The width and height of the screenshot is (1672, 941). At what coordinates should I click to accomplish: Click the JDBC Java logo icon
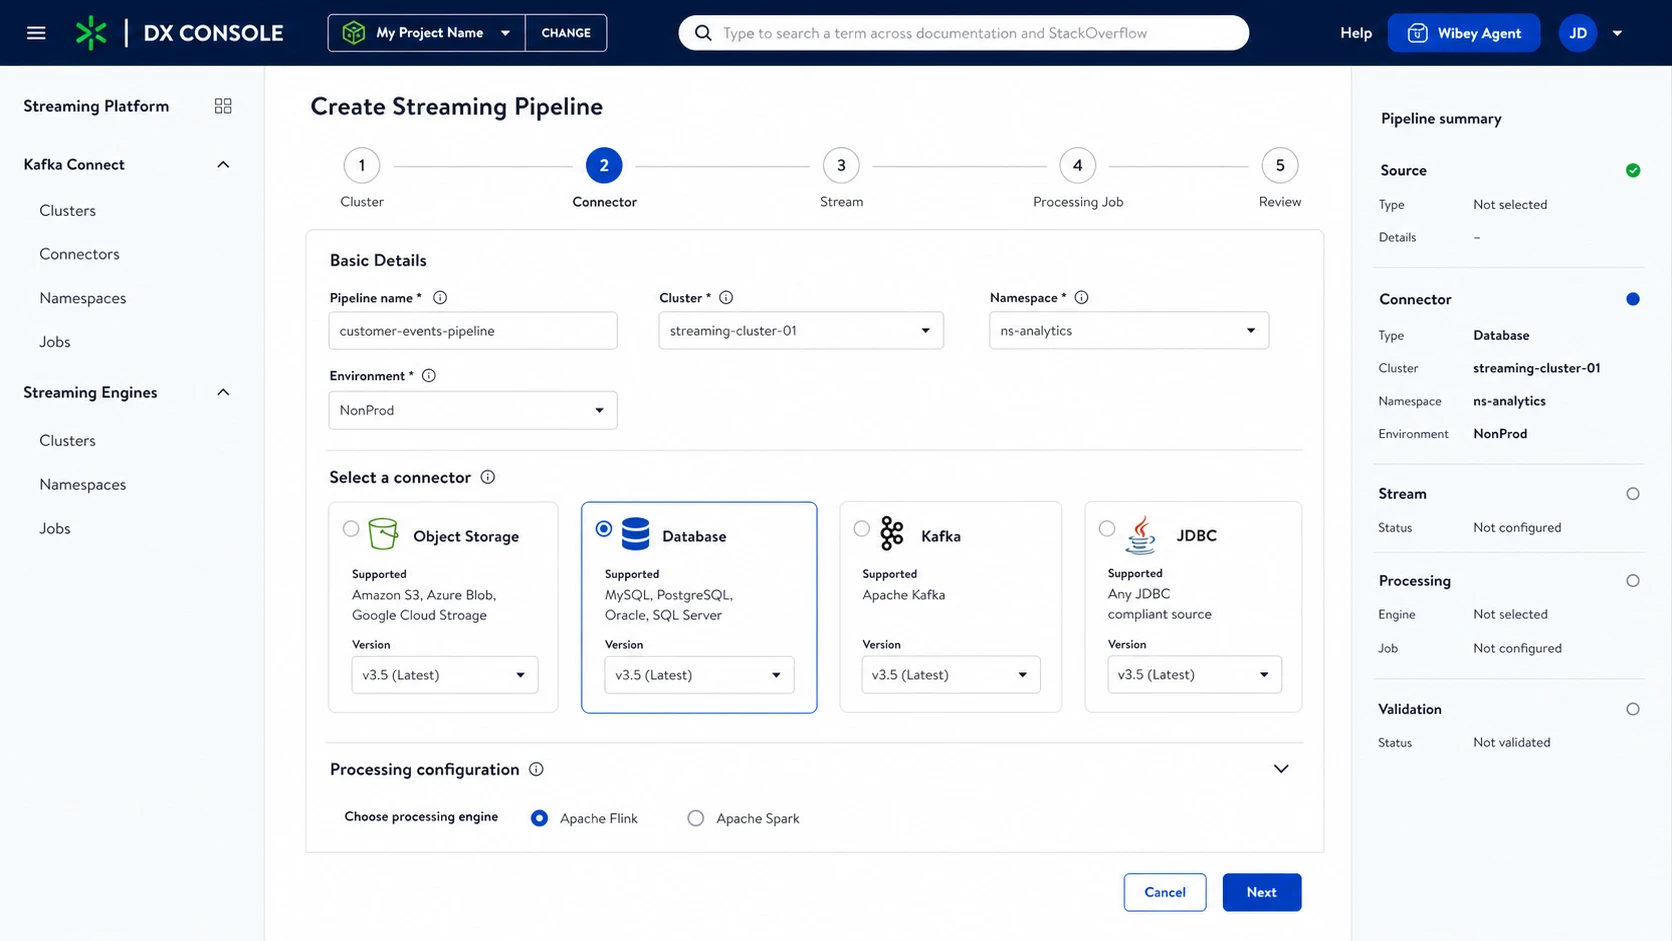pyautogui.click(x=1140, y=535)
